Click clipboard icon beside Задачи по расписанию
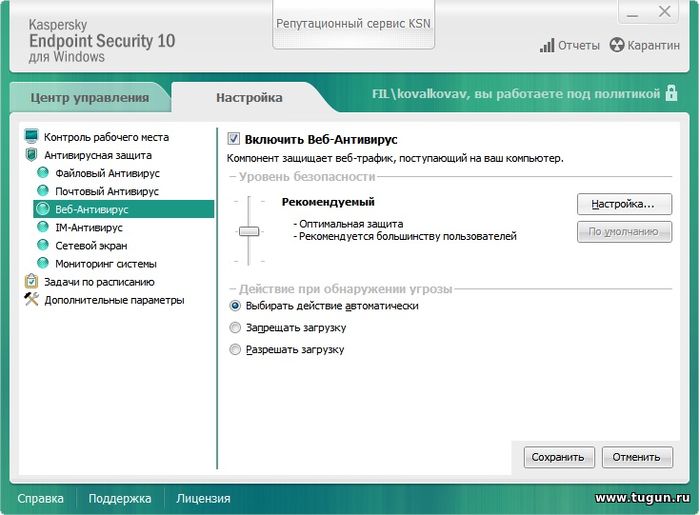Viewport: 700px width, 515px height. [31, 281]
